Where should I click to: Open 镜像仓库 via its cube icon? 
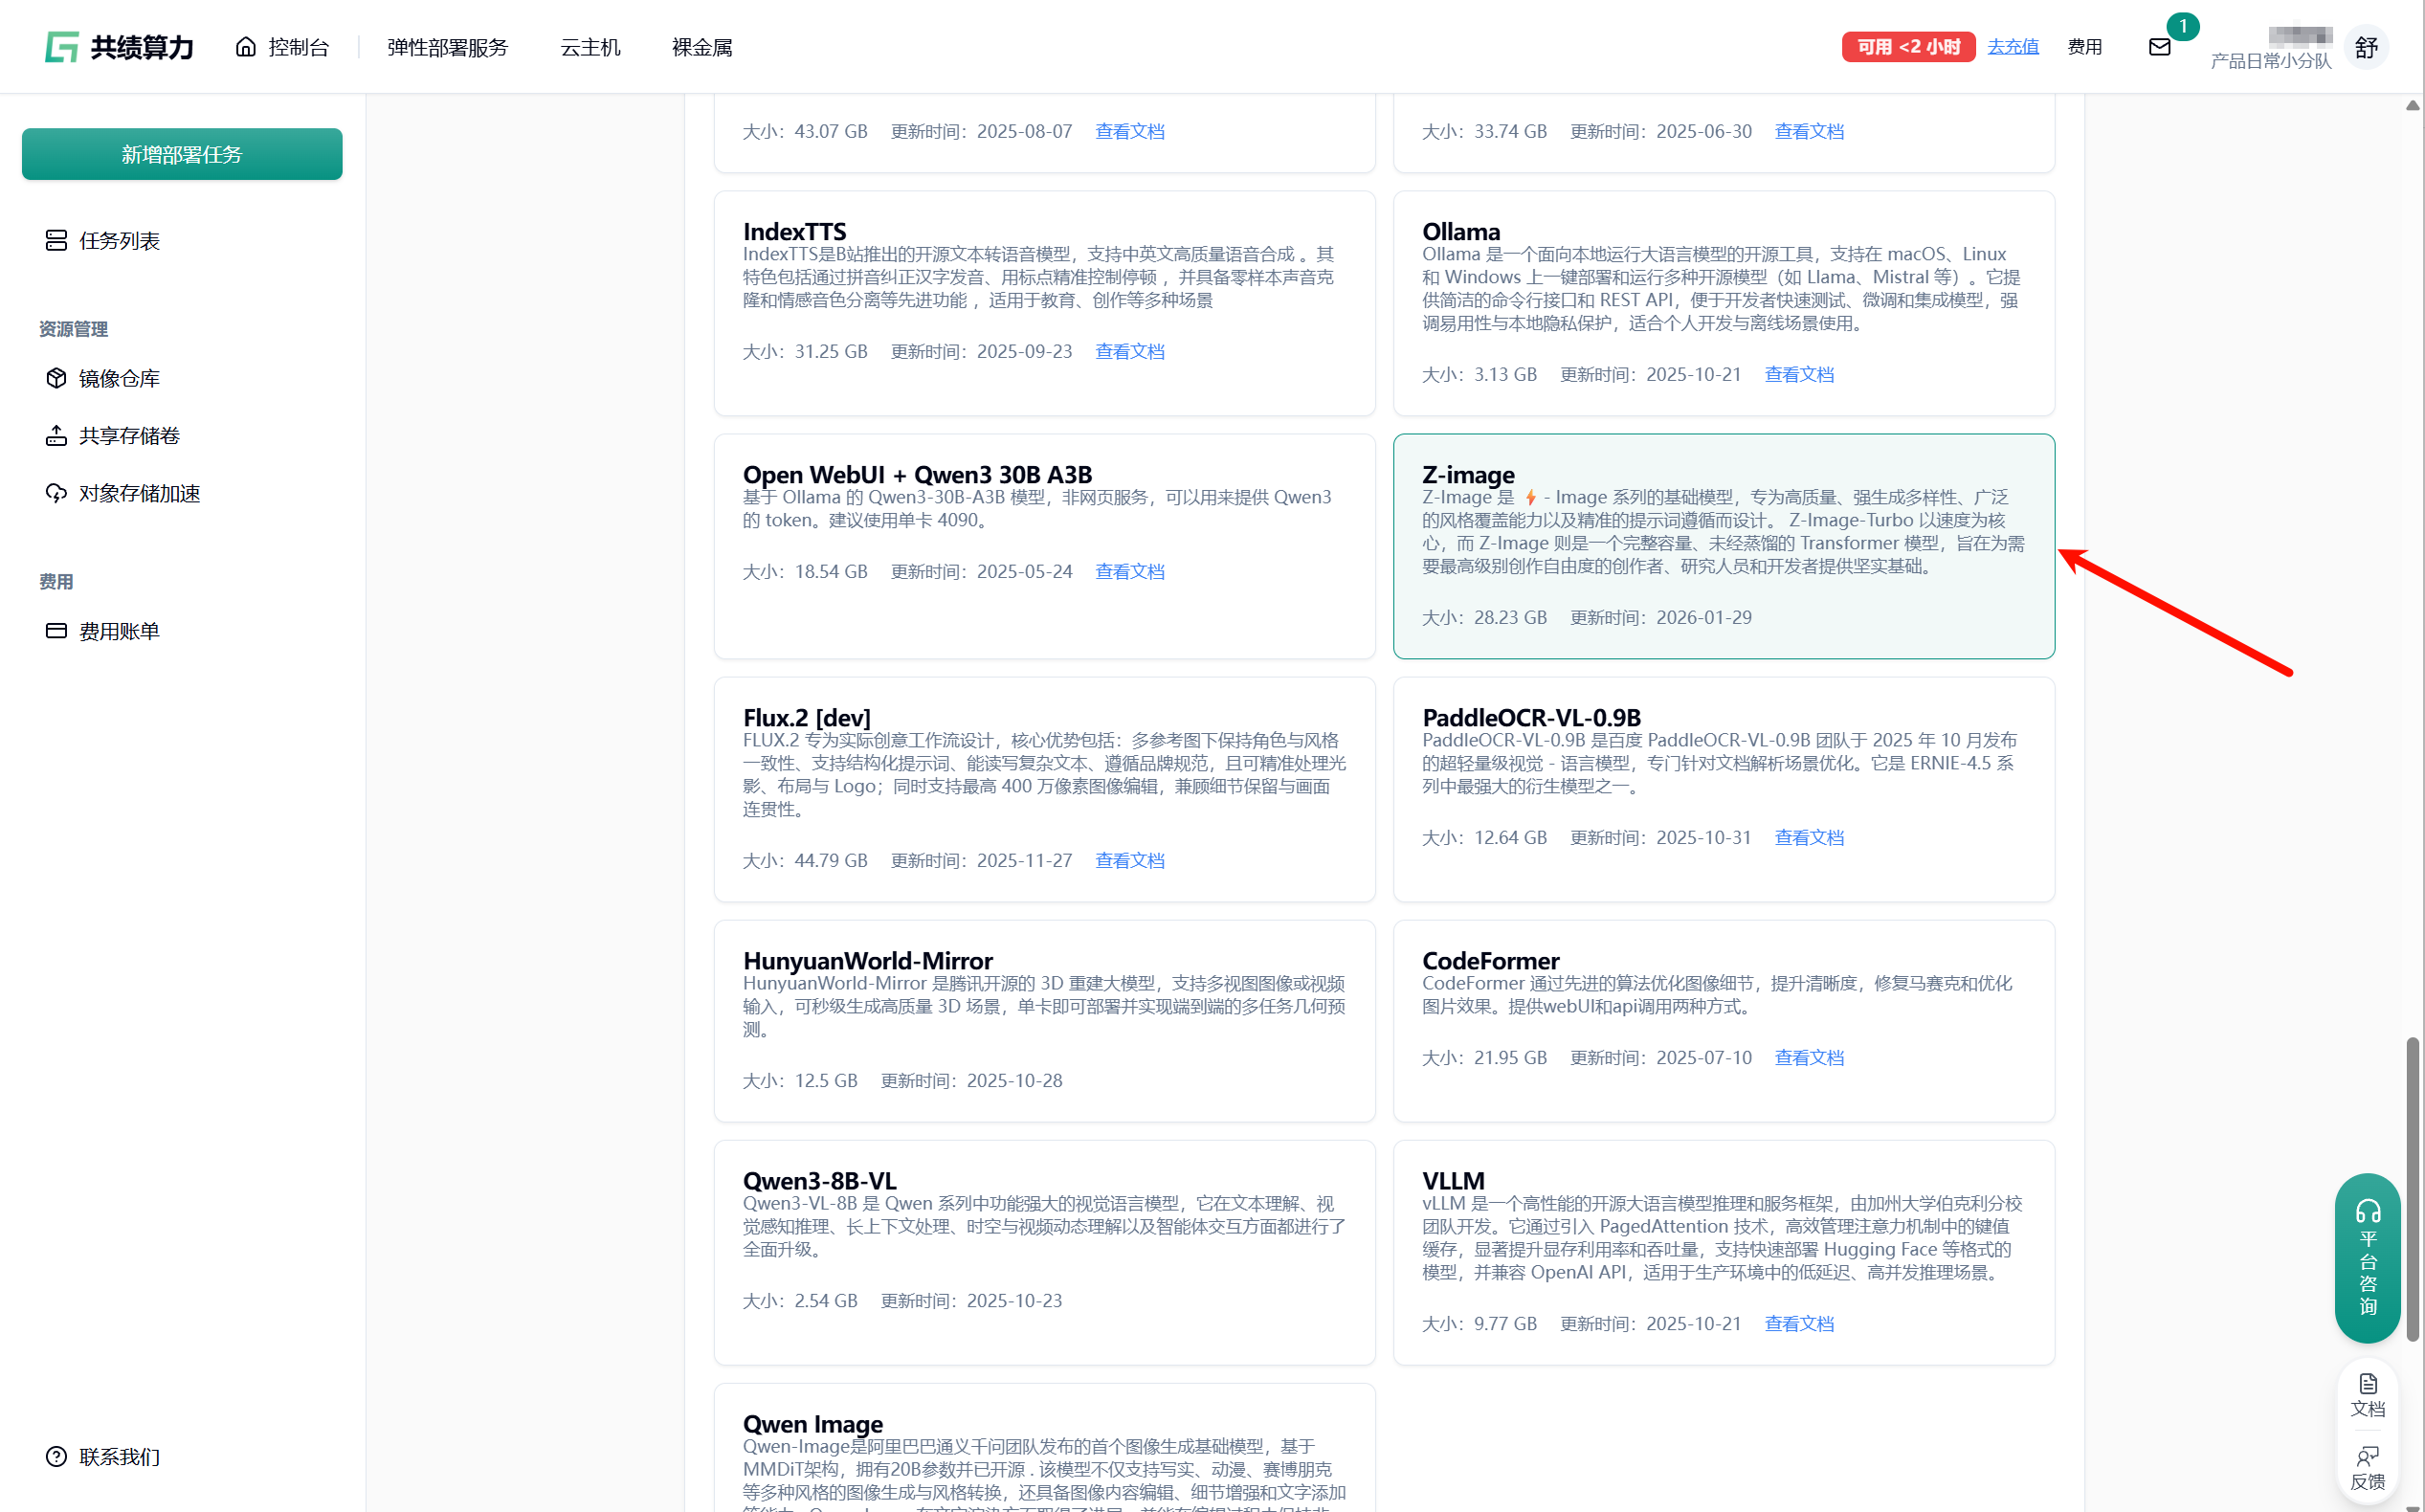pyautogui.click(x=56, y=378)
